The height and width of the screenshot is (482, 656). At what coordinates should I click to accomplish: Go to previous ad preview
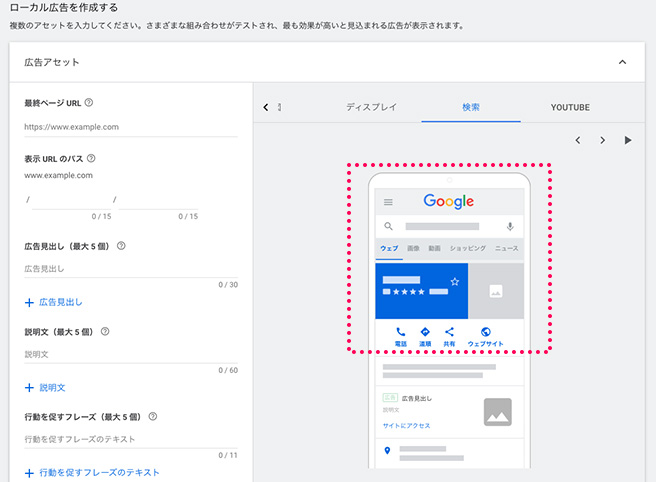(x=578, y=141)
